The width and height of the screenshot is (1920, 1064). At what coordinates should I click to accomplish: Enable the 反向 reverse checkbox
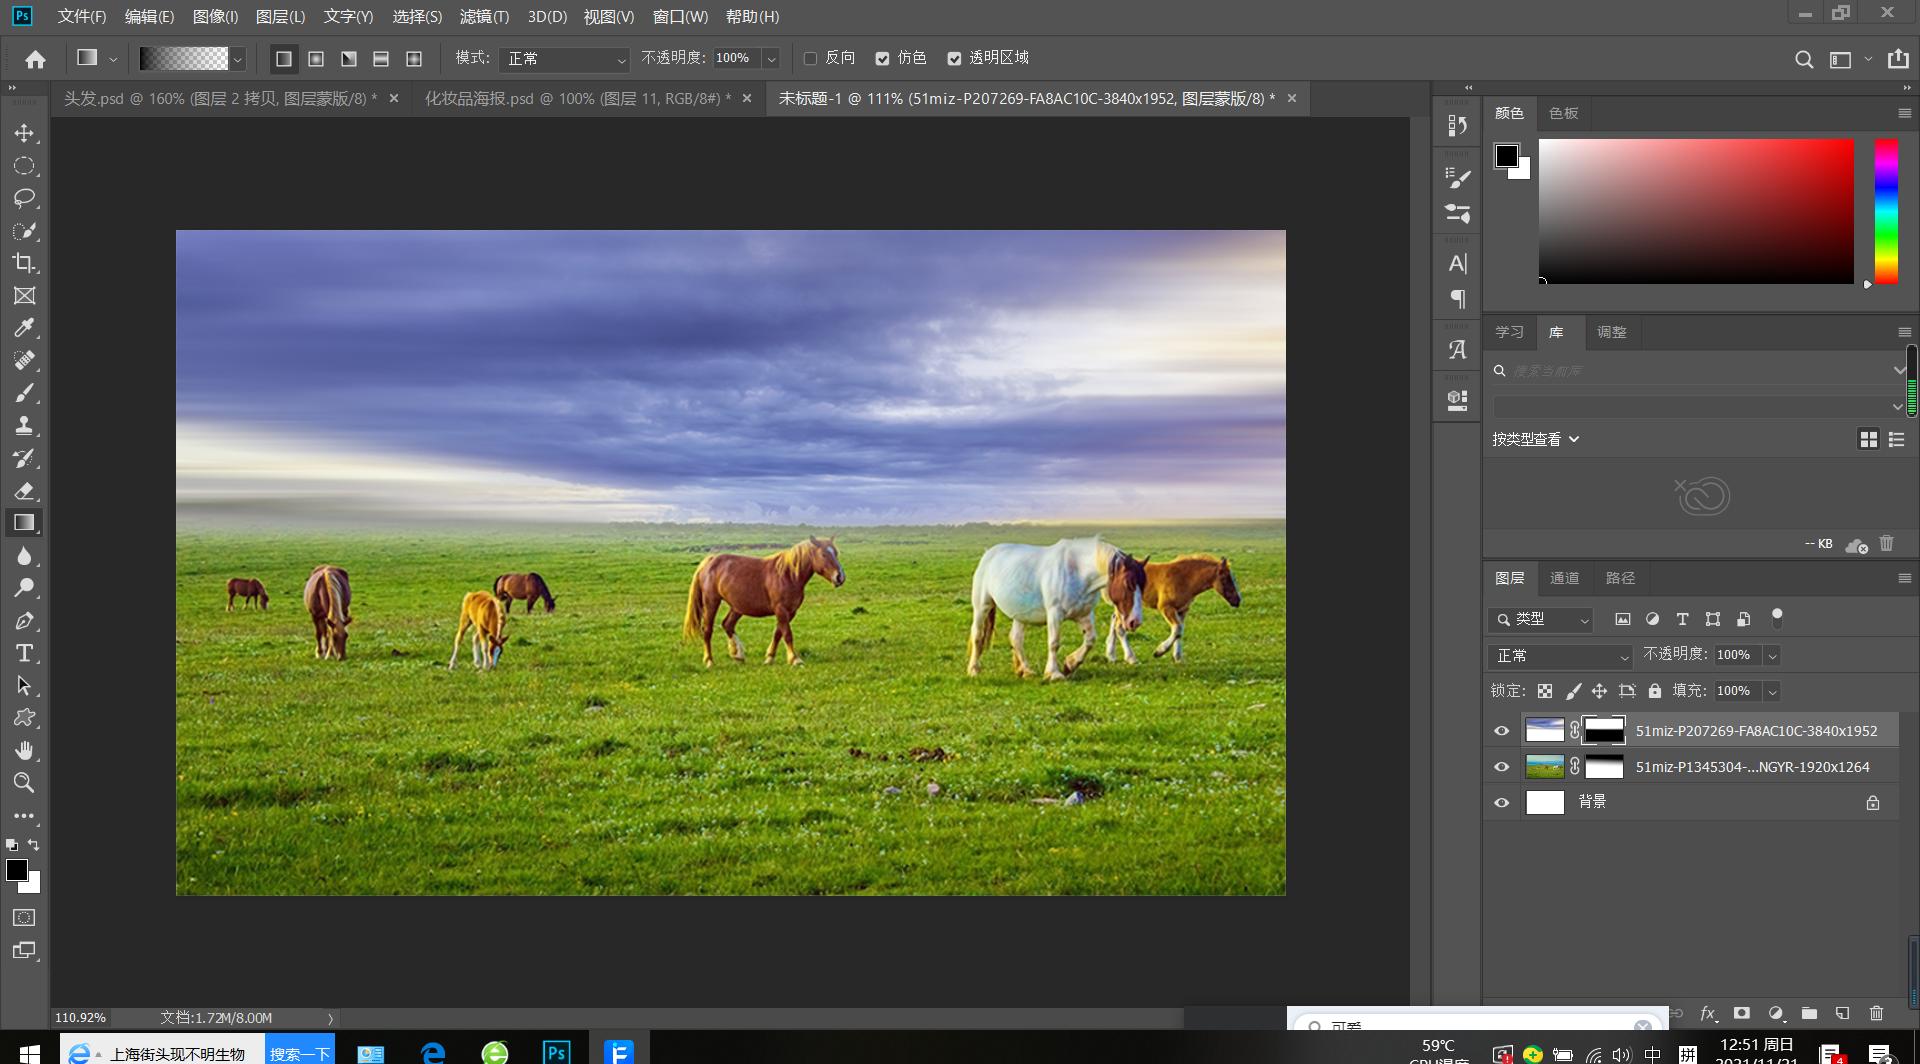(811, 59)
